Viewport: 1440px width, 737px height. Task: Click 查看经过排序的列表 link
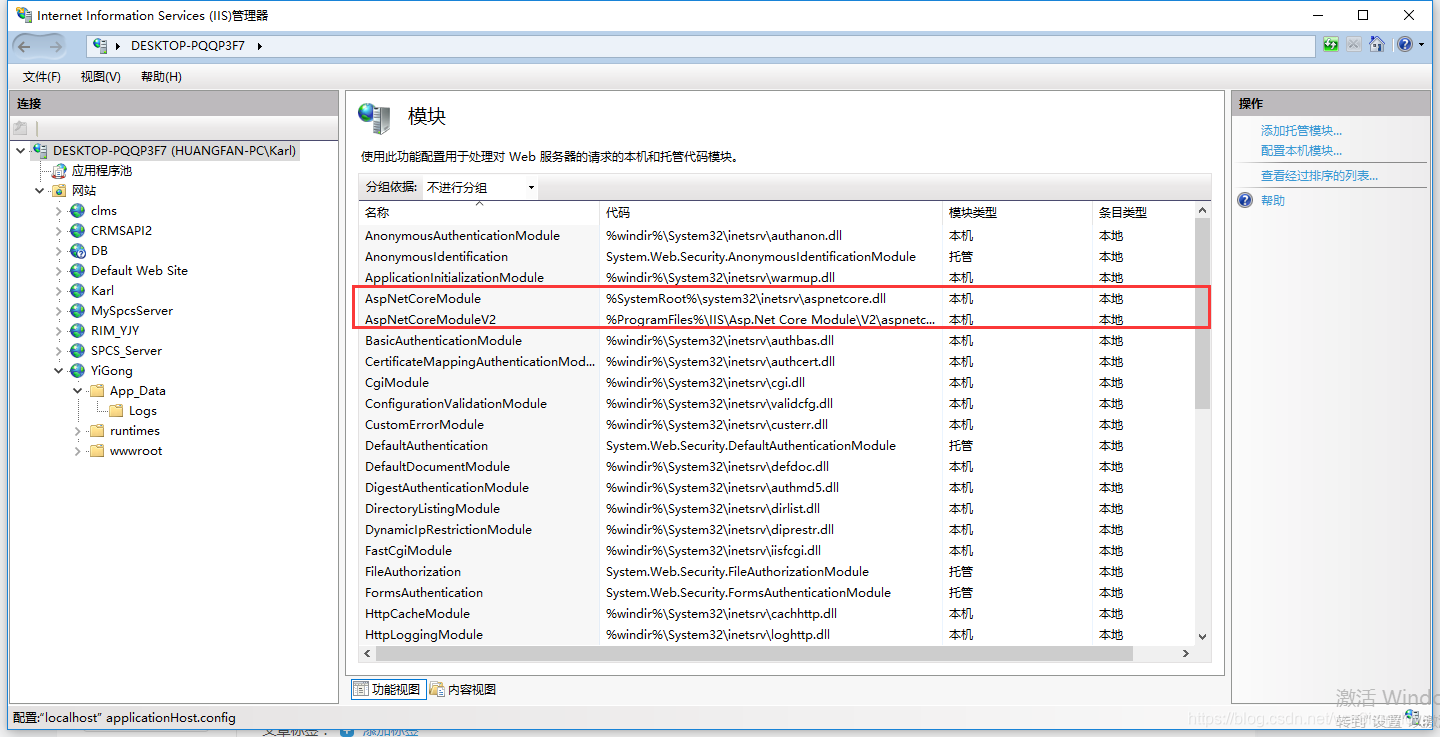pos(1319,176)
